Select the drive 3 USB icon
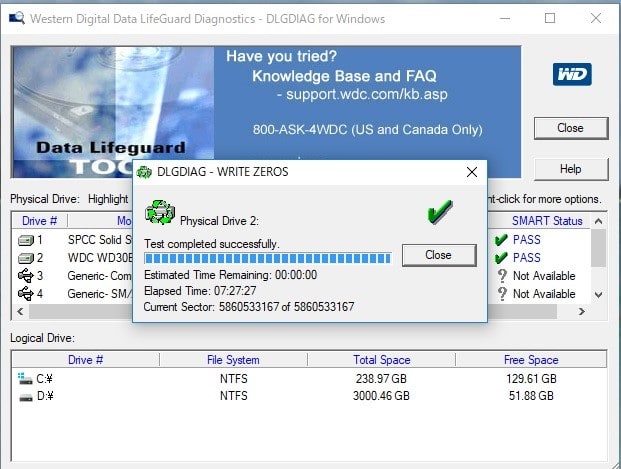Image resolution: width=621 pixels, height=469 pixels. (26, 275)
